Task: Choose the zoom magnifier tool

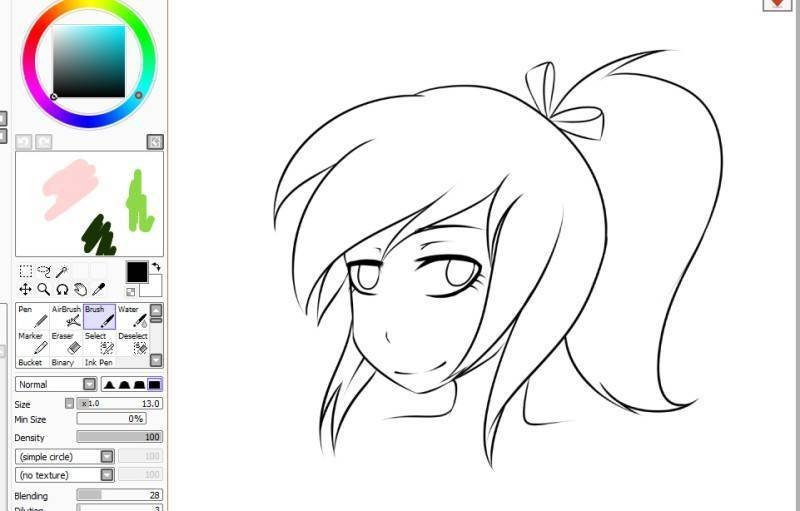Action: click(x=44, y=289)
